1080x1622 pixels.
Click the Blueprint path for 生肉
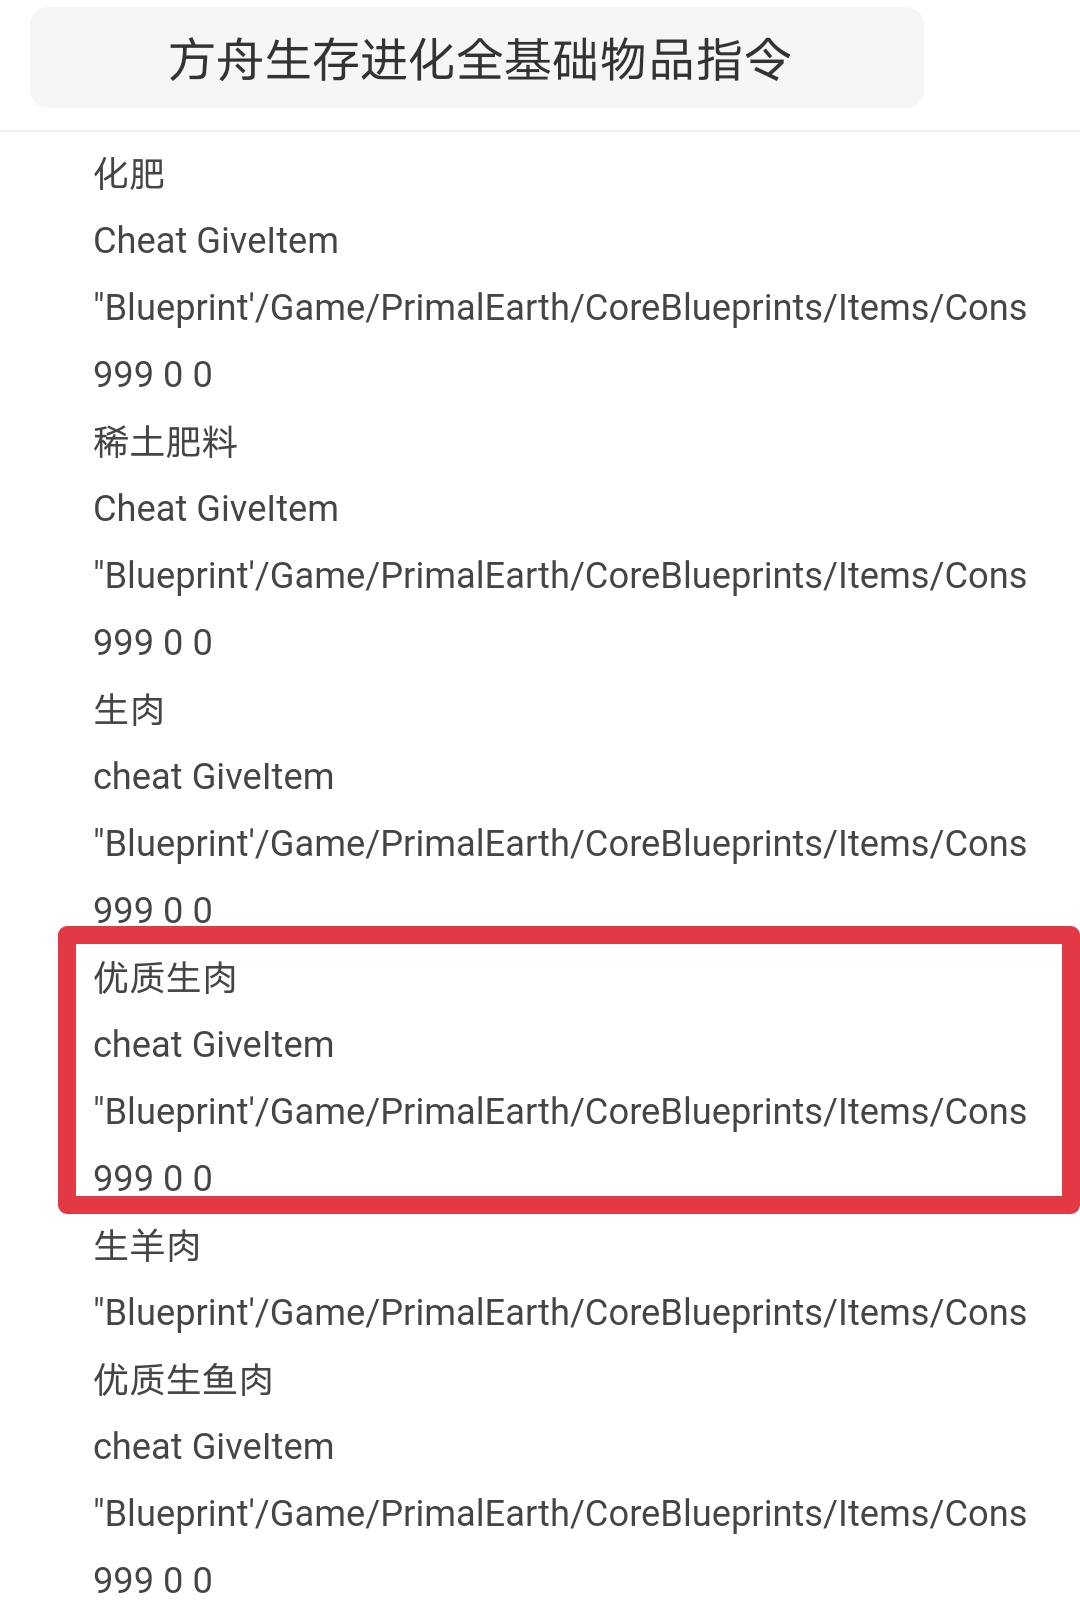coord(560,844)
